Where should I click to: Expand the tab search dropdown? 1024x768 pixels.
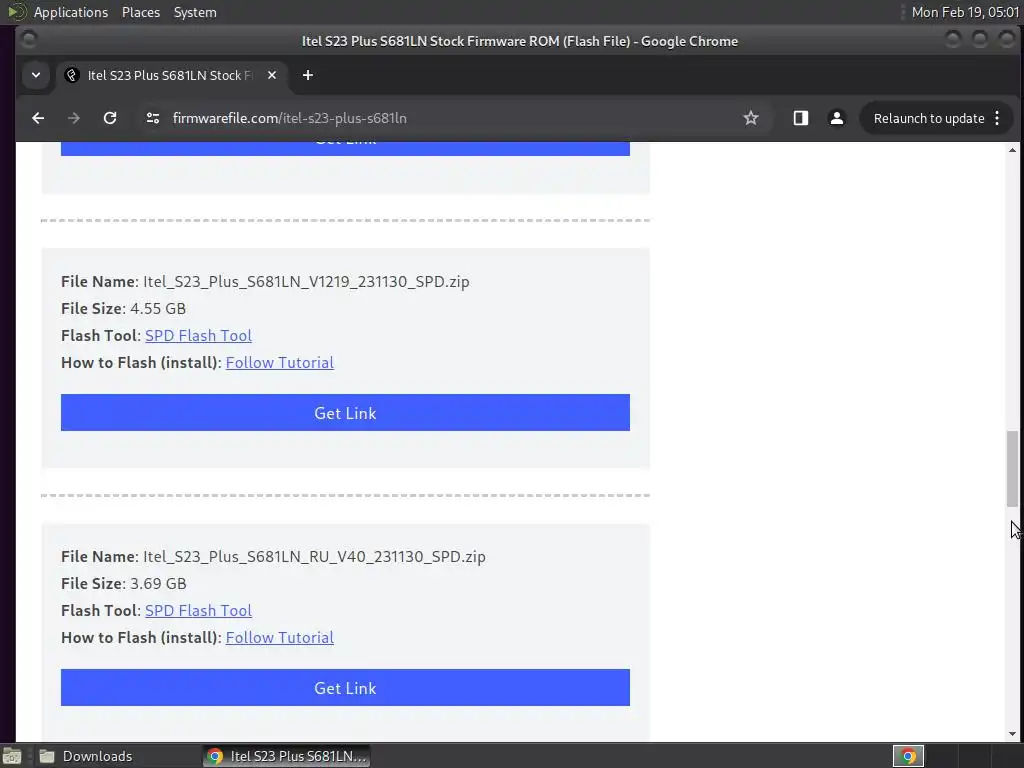coord(36,75)
